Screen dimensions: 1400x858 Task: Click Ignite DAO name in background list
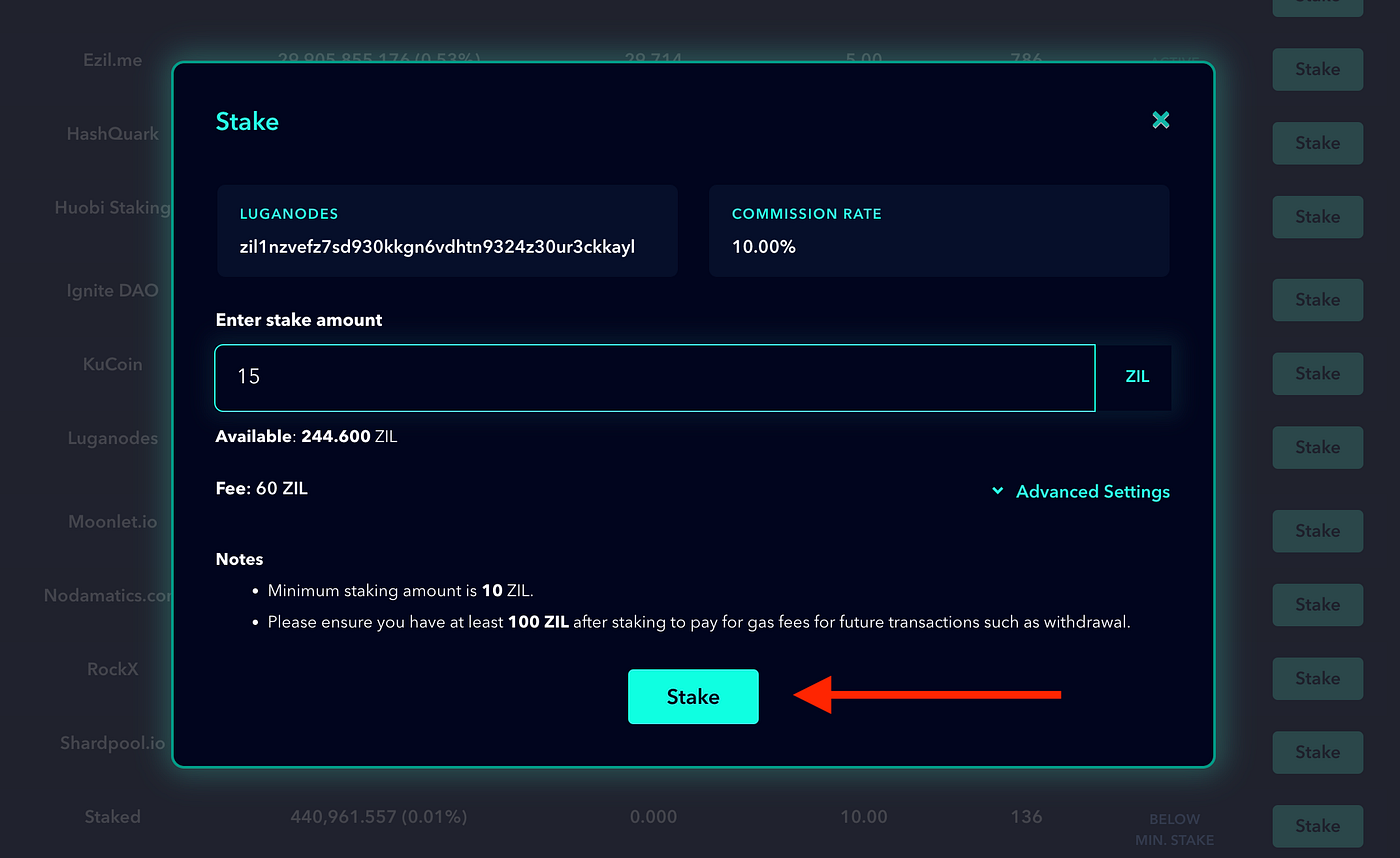pyautogui.click(x=112, y=291)
